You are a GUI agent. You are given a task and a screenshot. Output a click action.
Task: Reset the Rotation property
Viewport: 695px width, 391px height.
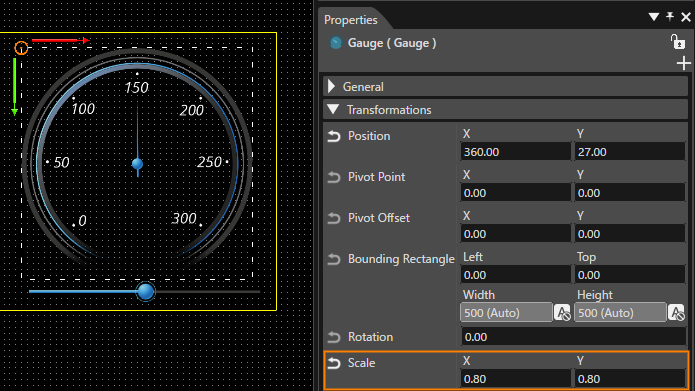(x=334, y=337)
